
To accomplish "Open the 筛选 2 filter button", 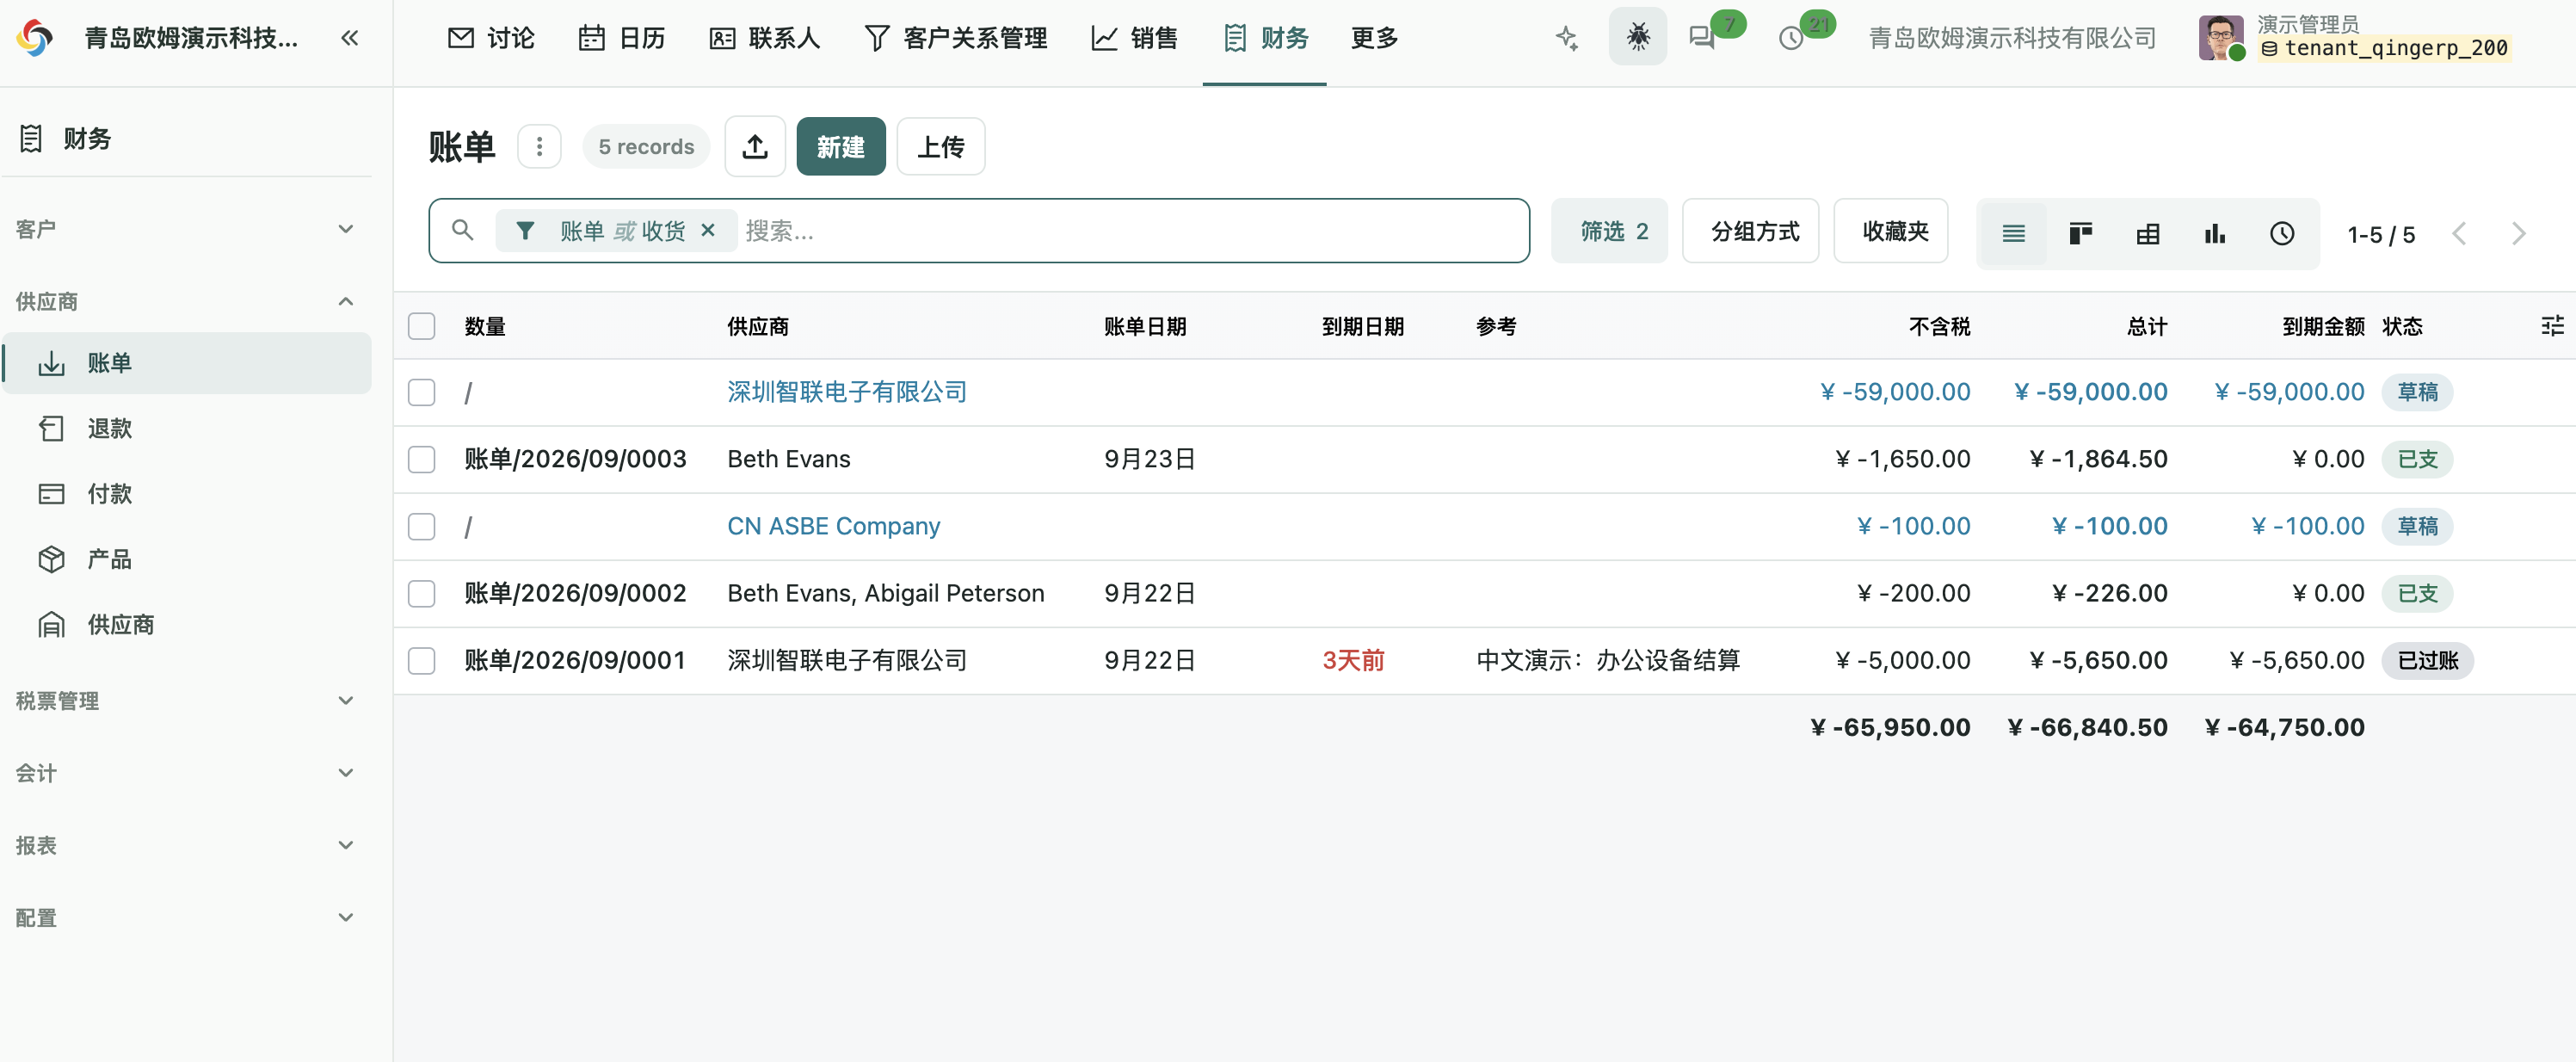I will (x=1609, y=231).
